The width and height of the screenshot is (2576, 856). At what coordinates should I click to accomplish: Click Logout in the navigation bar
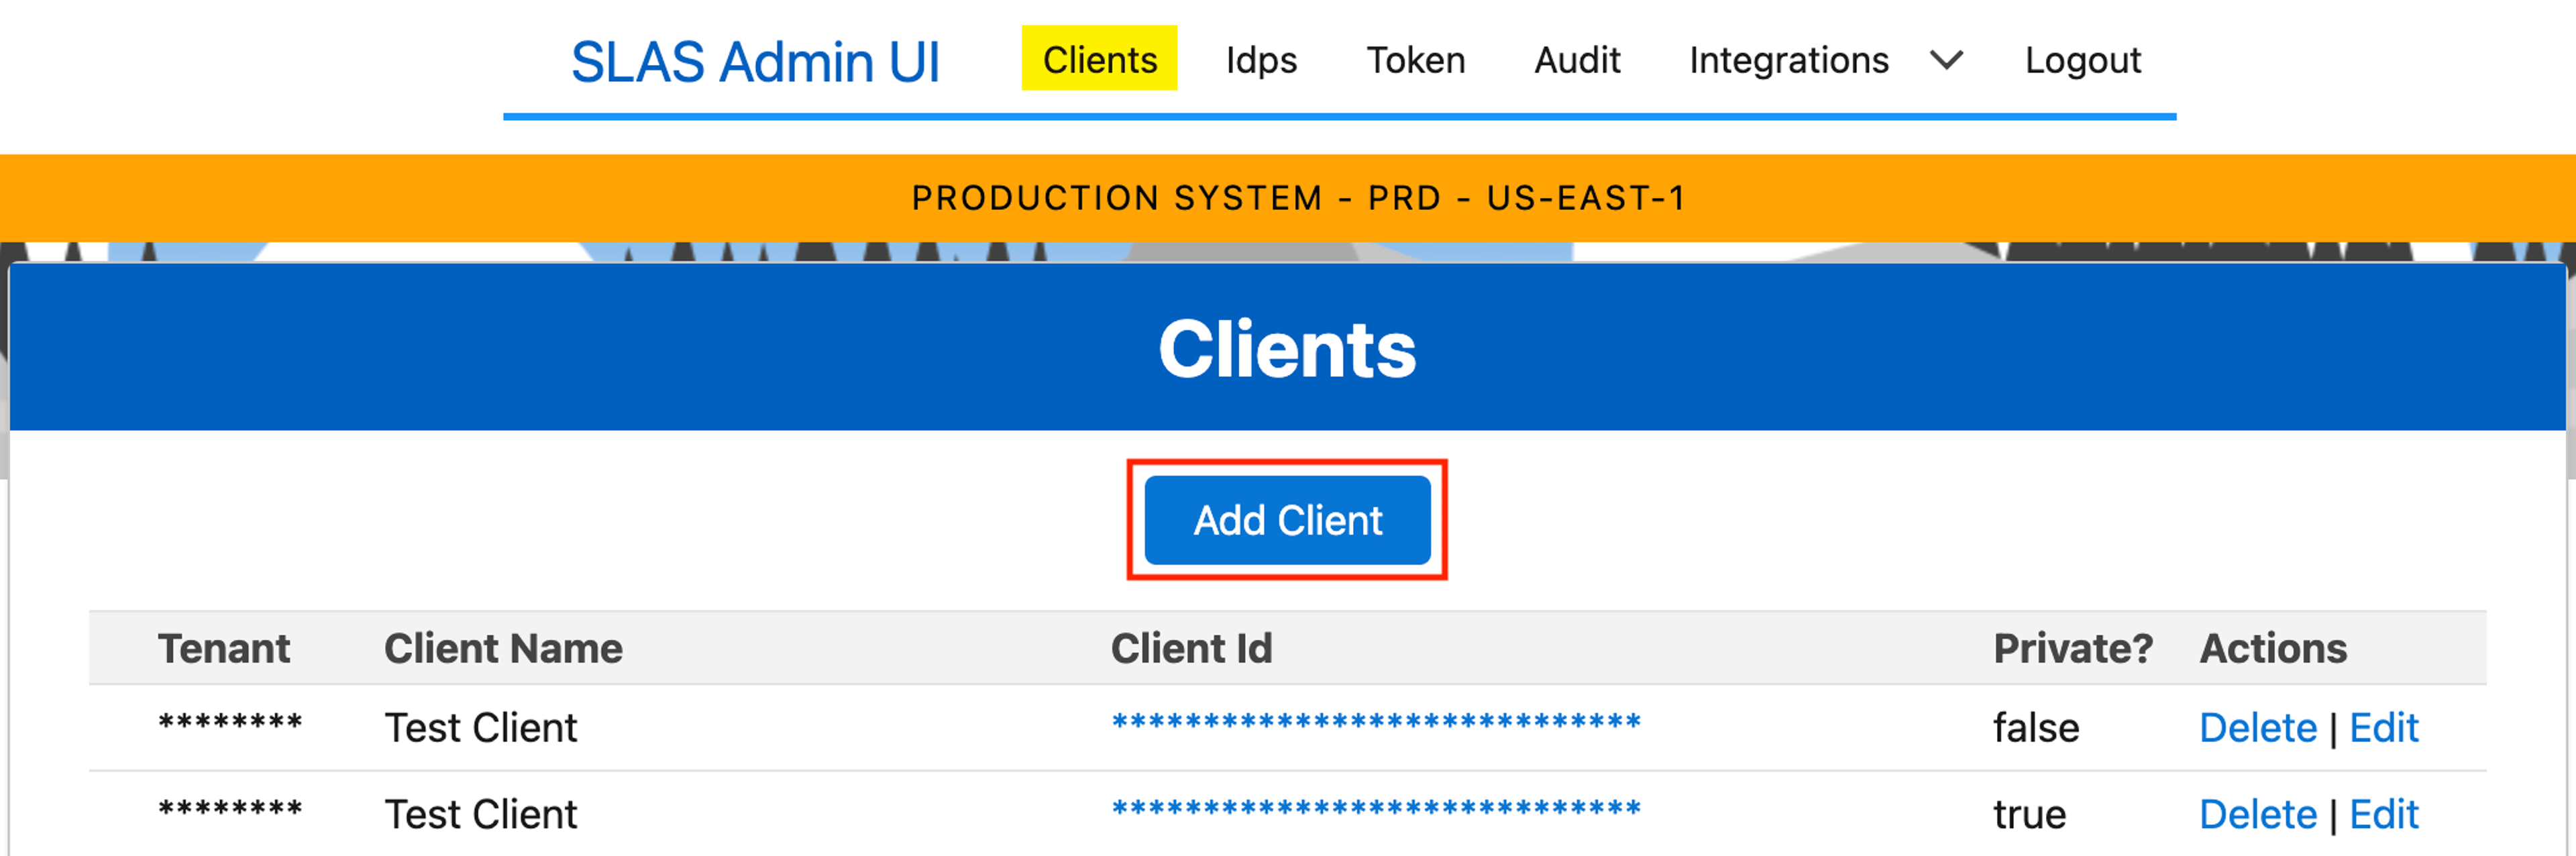click(2083, 60)
